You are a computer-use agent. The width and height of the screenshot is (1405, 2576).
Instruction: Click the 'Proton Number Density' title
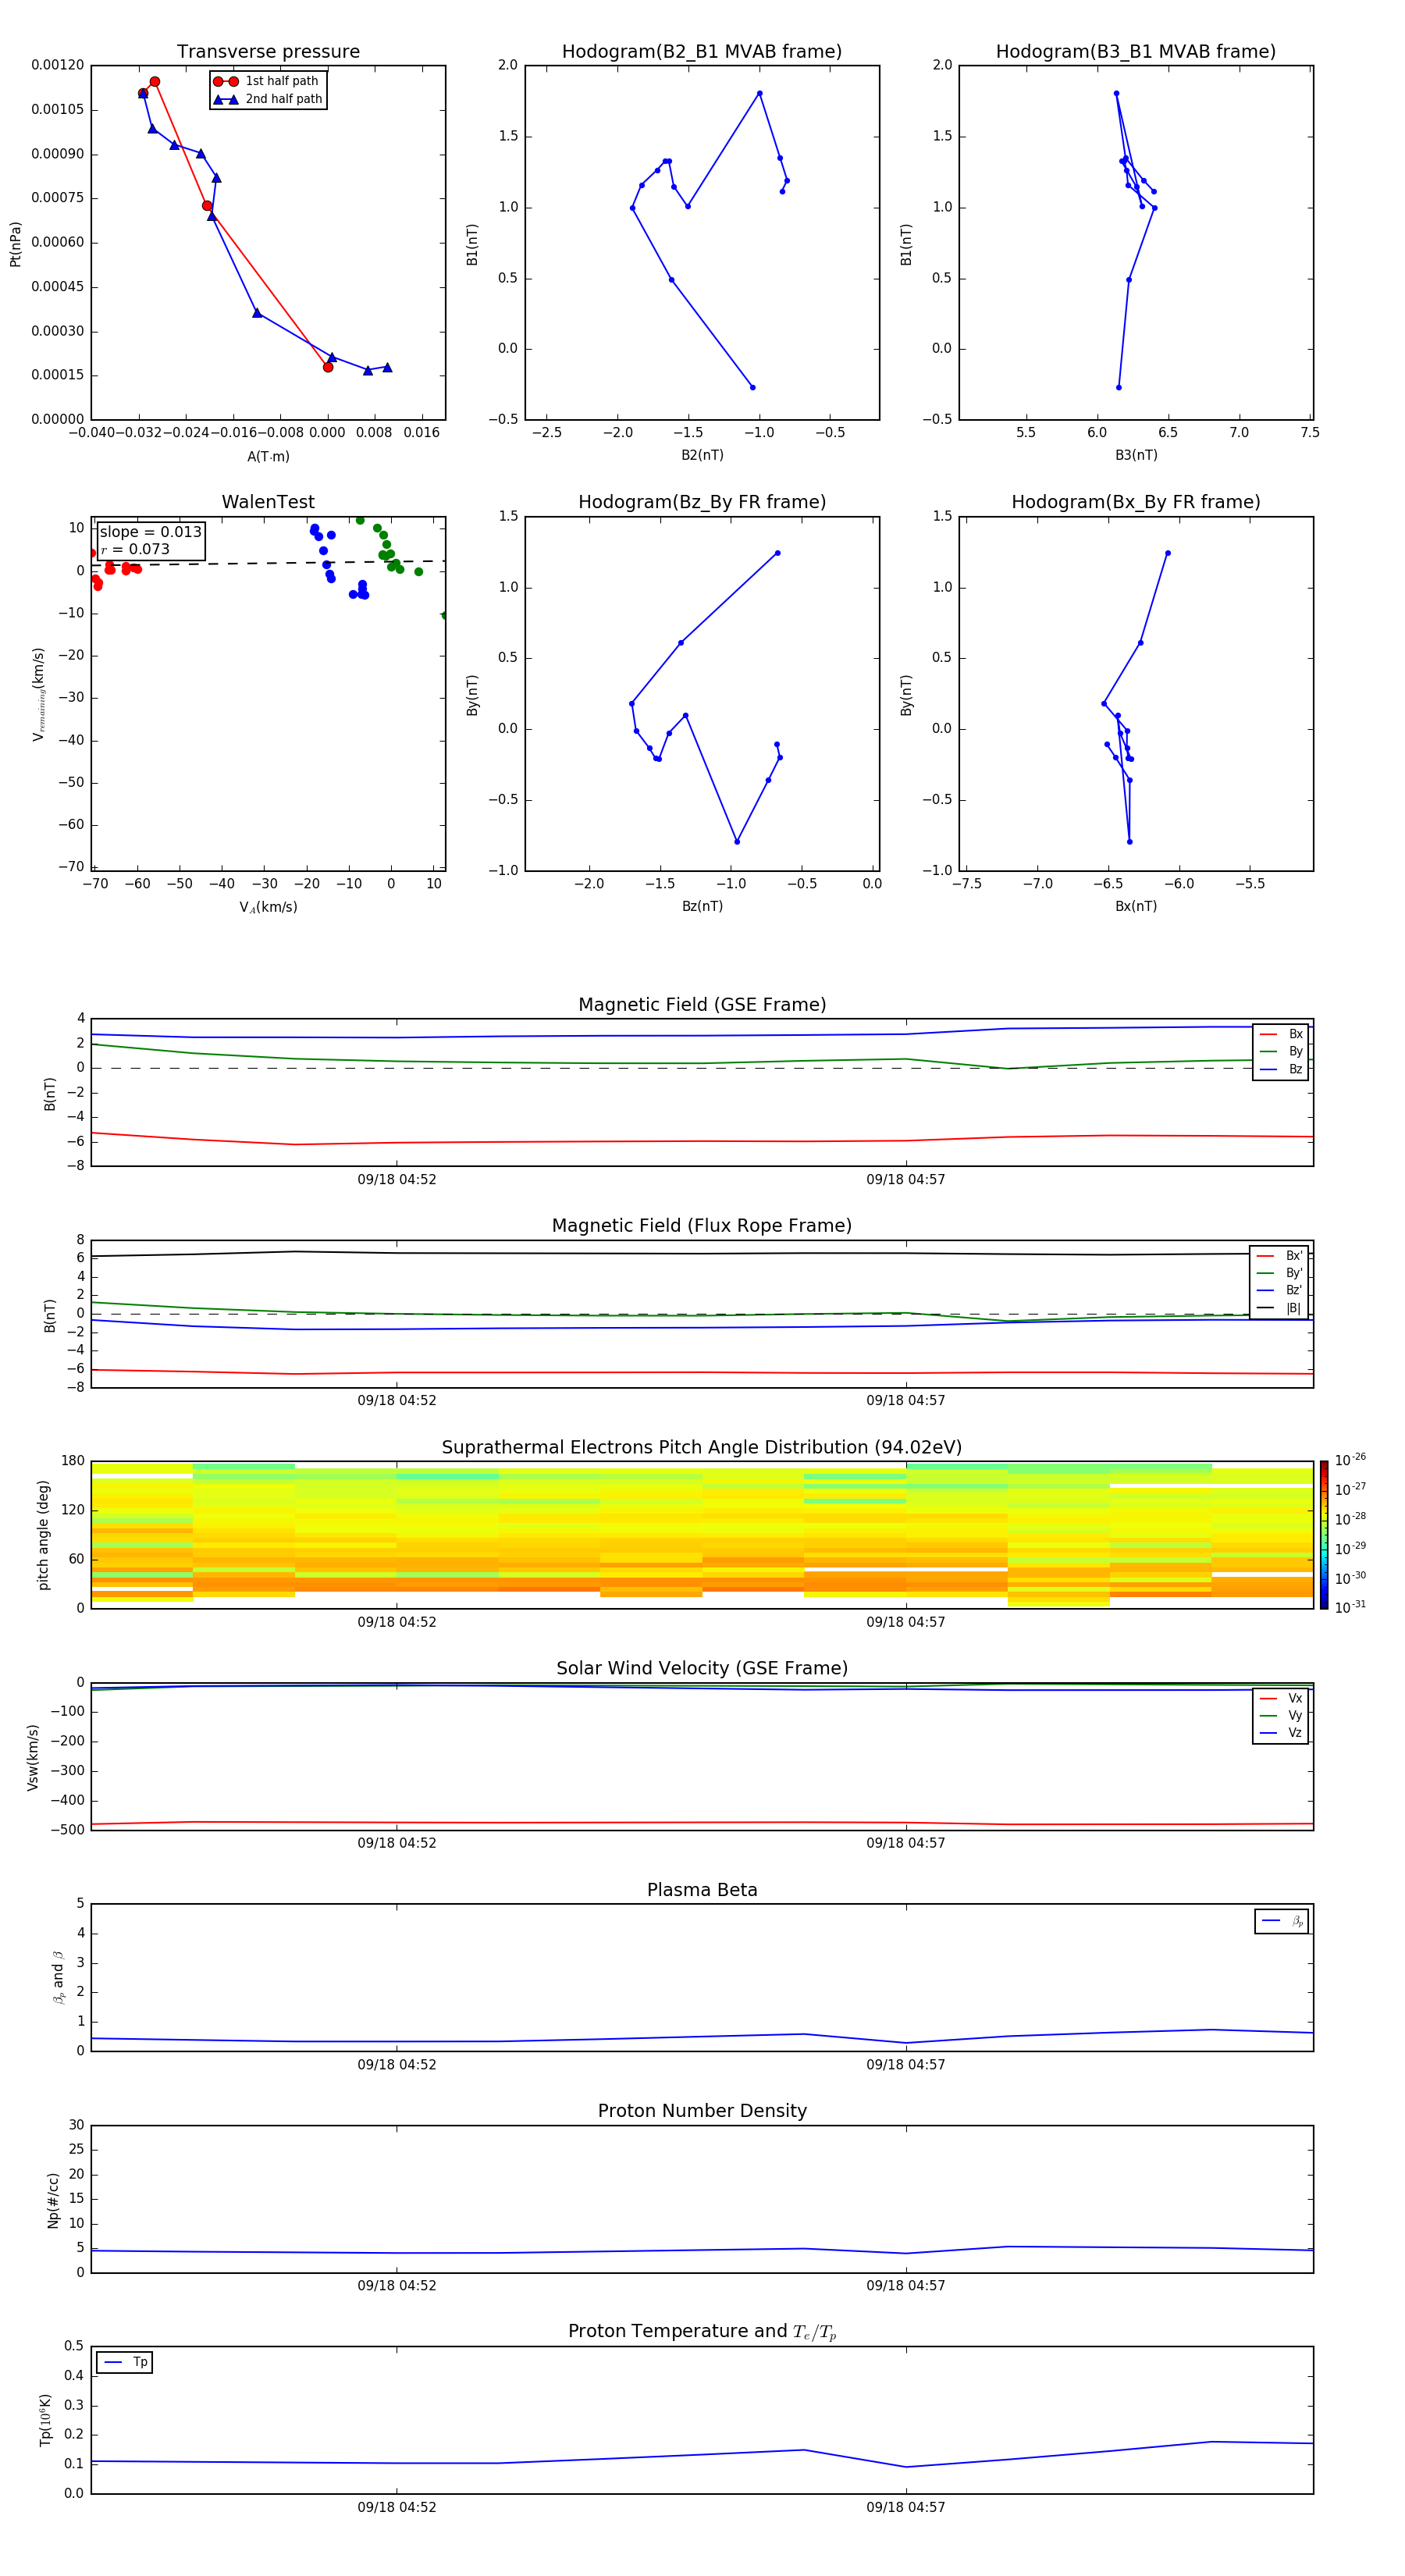702,2111
